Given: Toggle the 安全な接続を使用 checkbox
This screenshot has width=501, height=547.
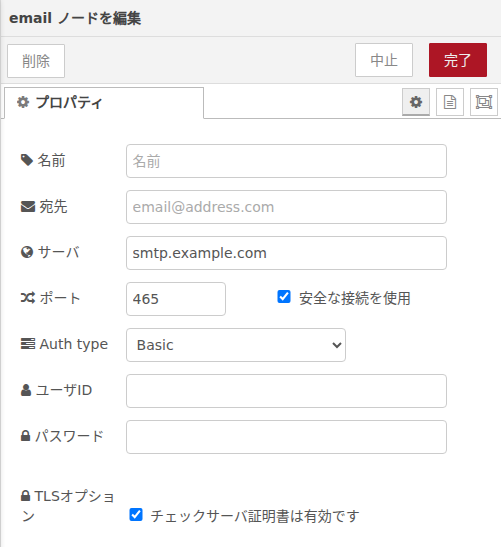Looking at the screenshot, I should 284,297.
